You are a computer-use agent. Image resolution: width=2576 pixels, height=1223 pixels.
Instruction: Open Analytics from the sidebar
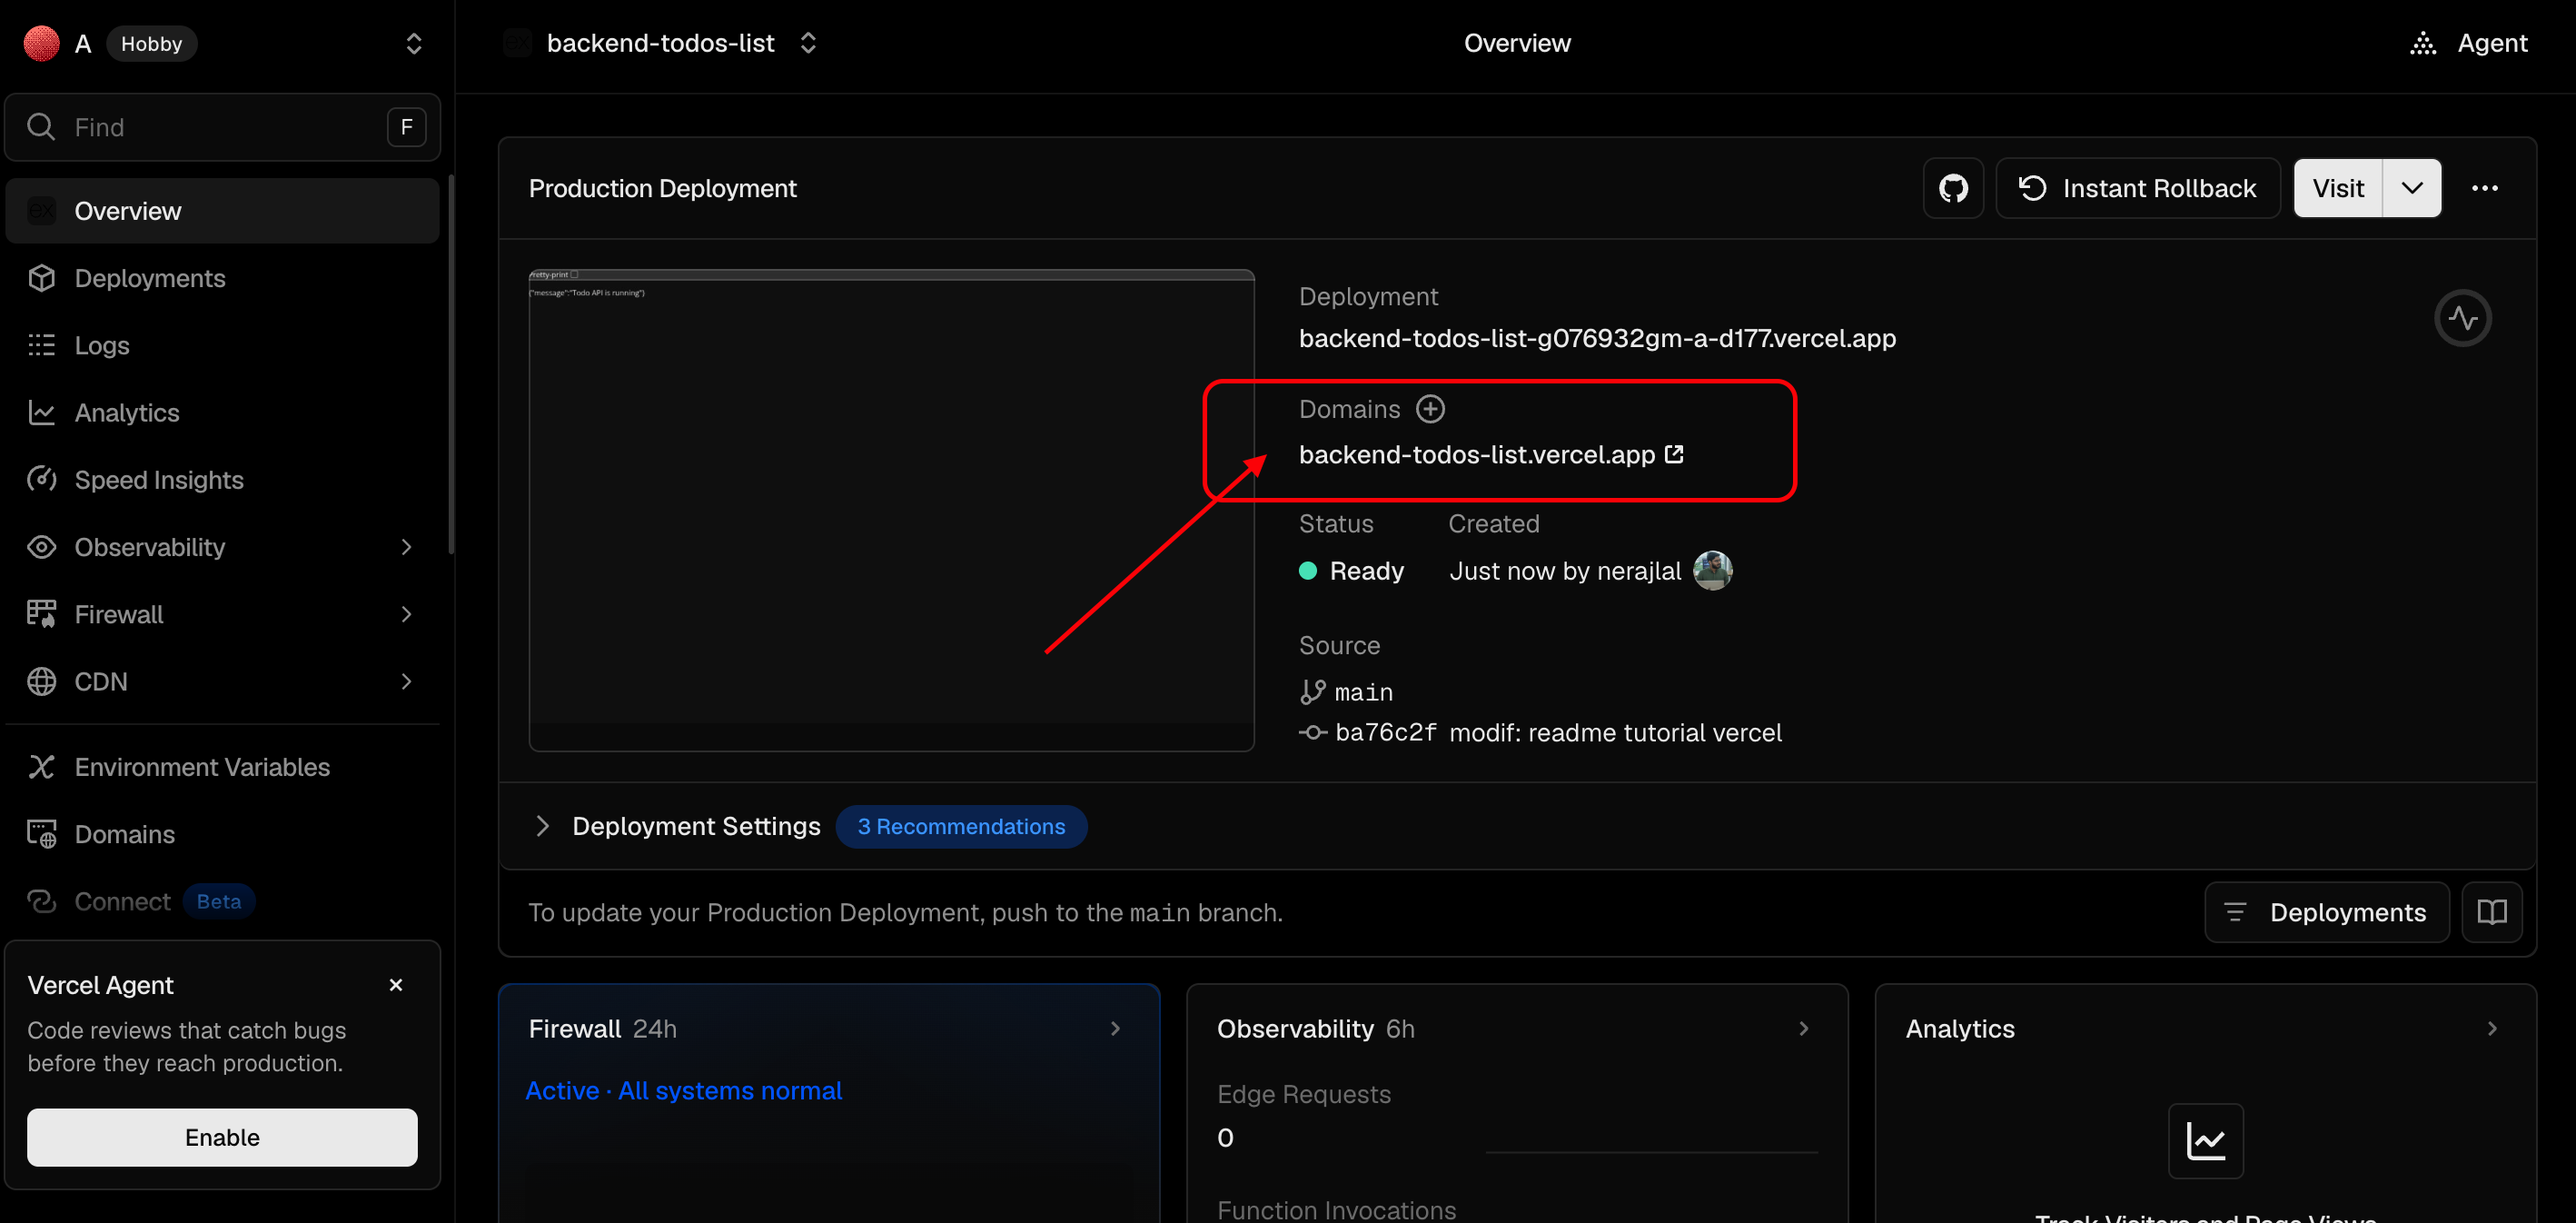(222, 412)
